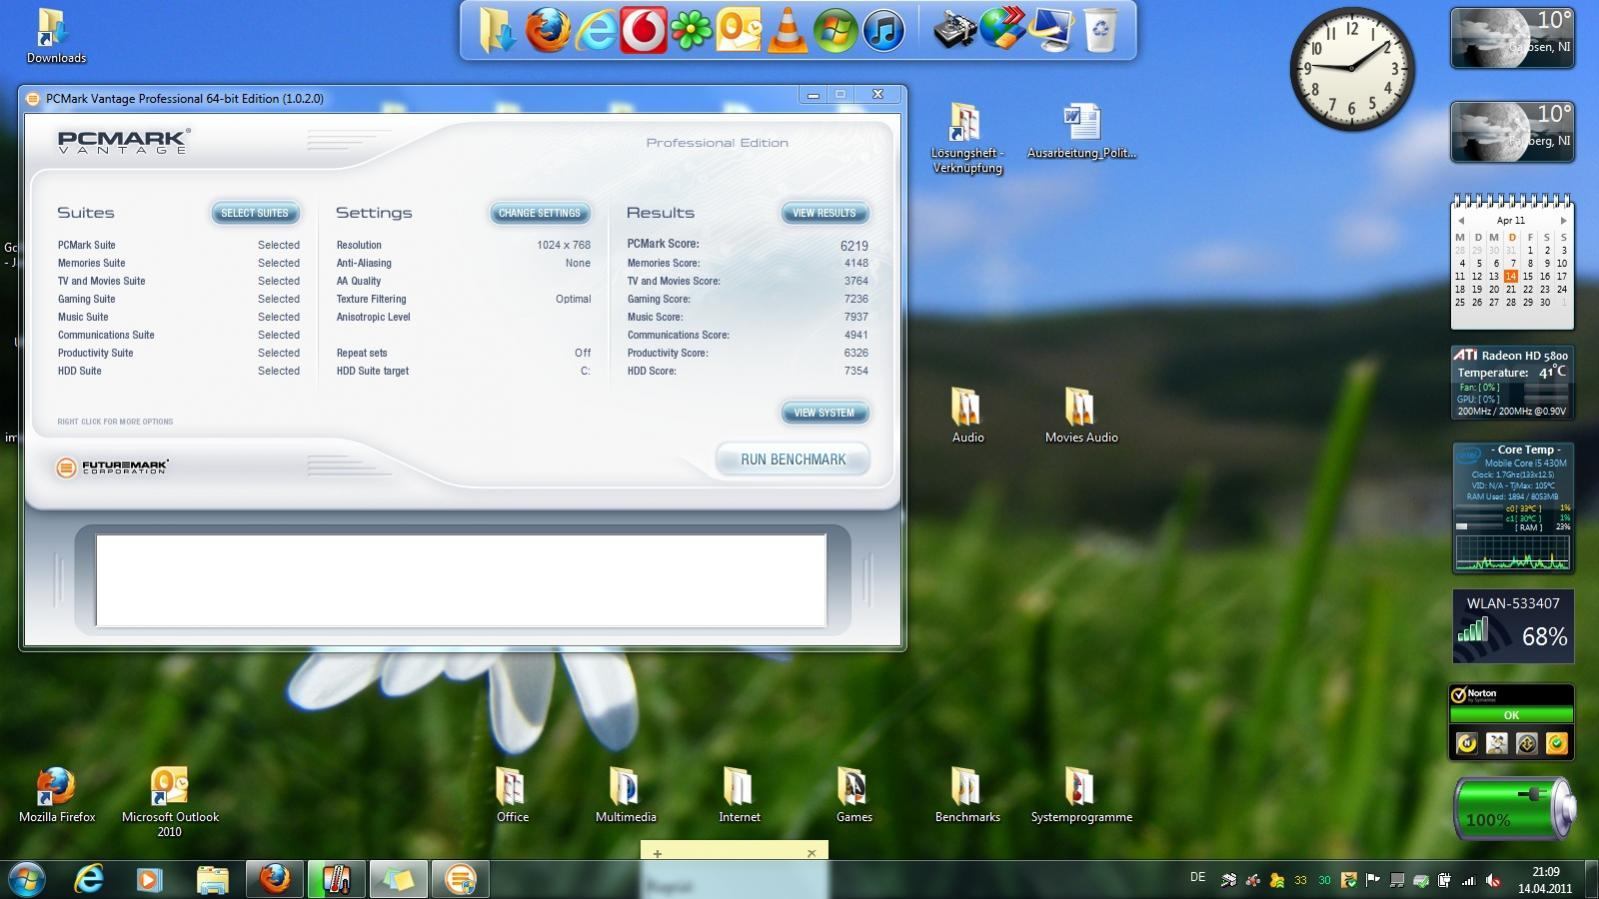Click the Norton OK status bar

pos(1511,715)
